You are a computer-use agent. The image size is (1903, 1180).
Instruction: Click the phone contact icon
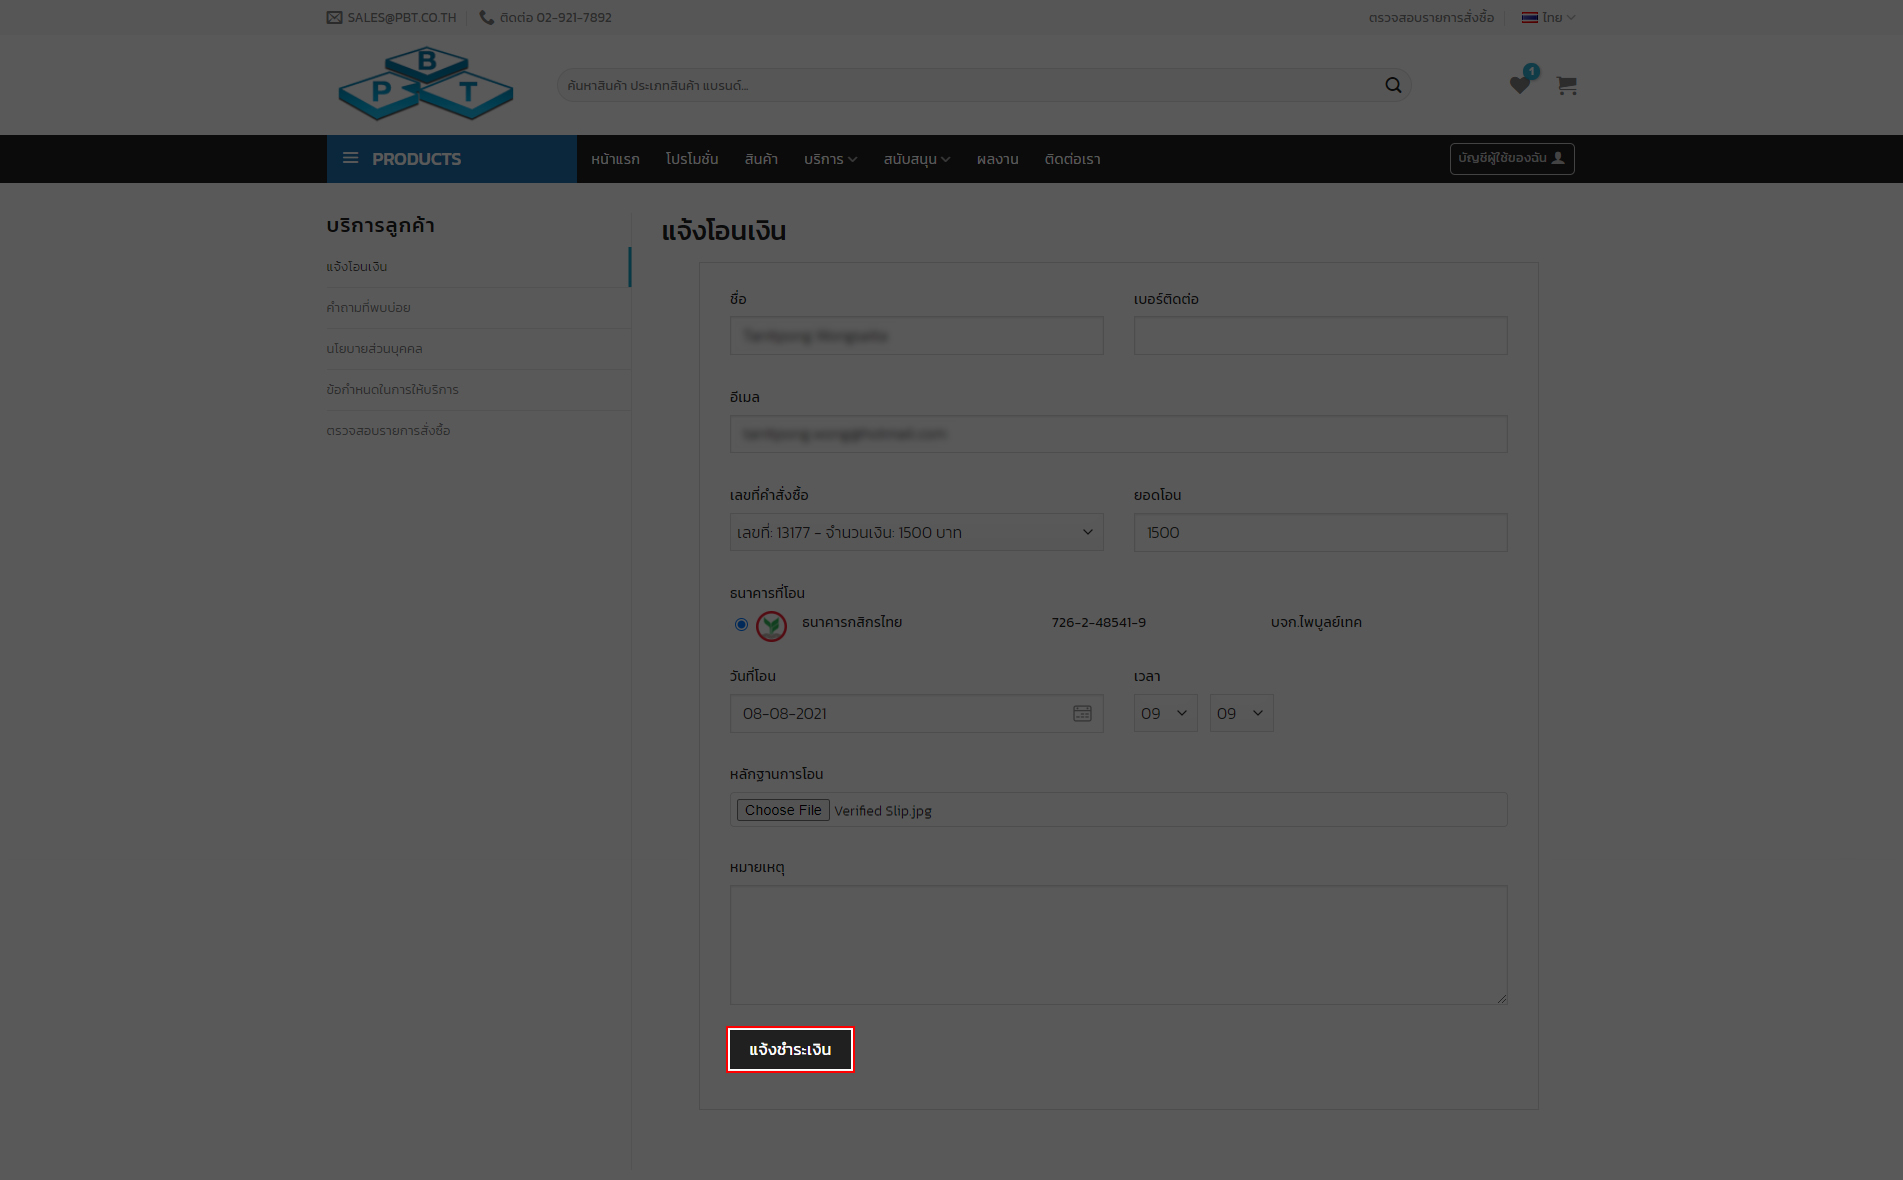coord(487,17)
